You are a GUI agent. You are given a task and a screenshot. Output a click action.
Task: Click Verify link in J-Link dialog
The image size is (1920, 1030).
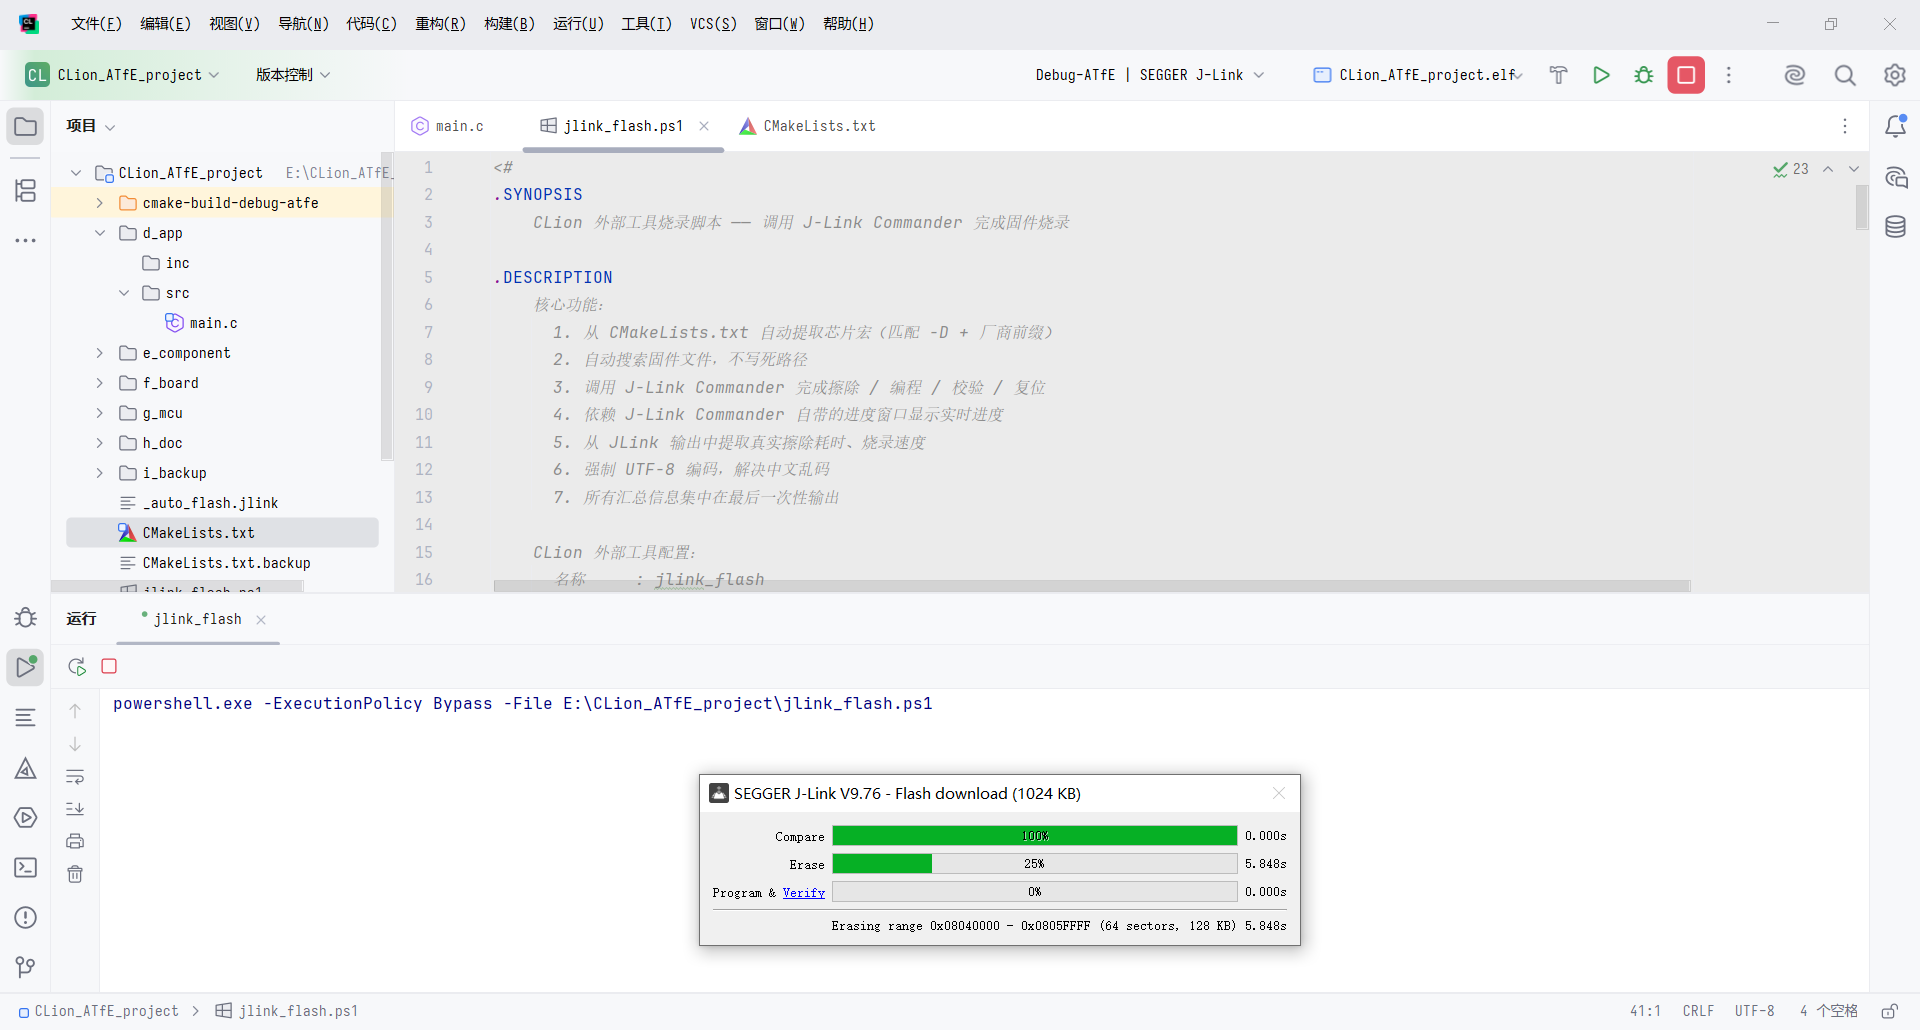pos(804,893)
